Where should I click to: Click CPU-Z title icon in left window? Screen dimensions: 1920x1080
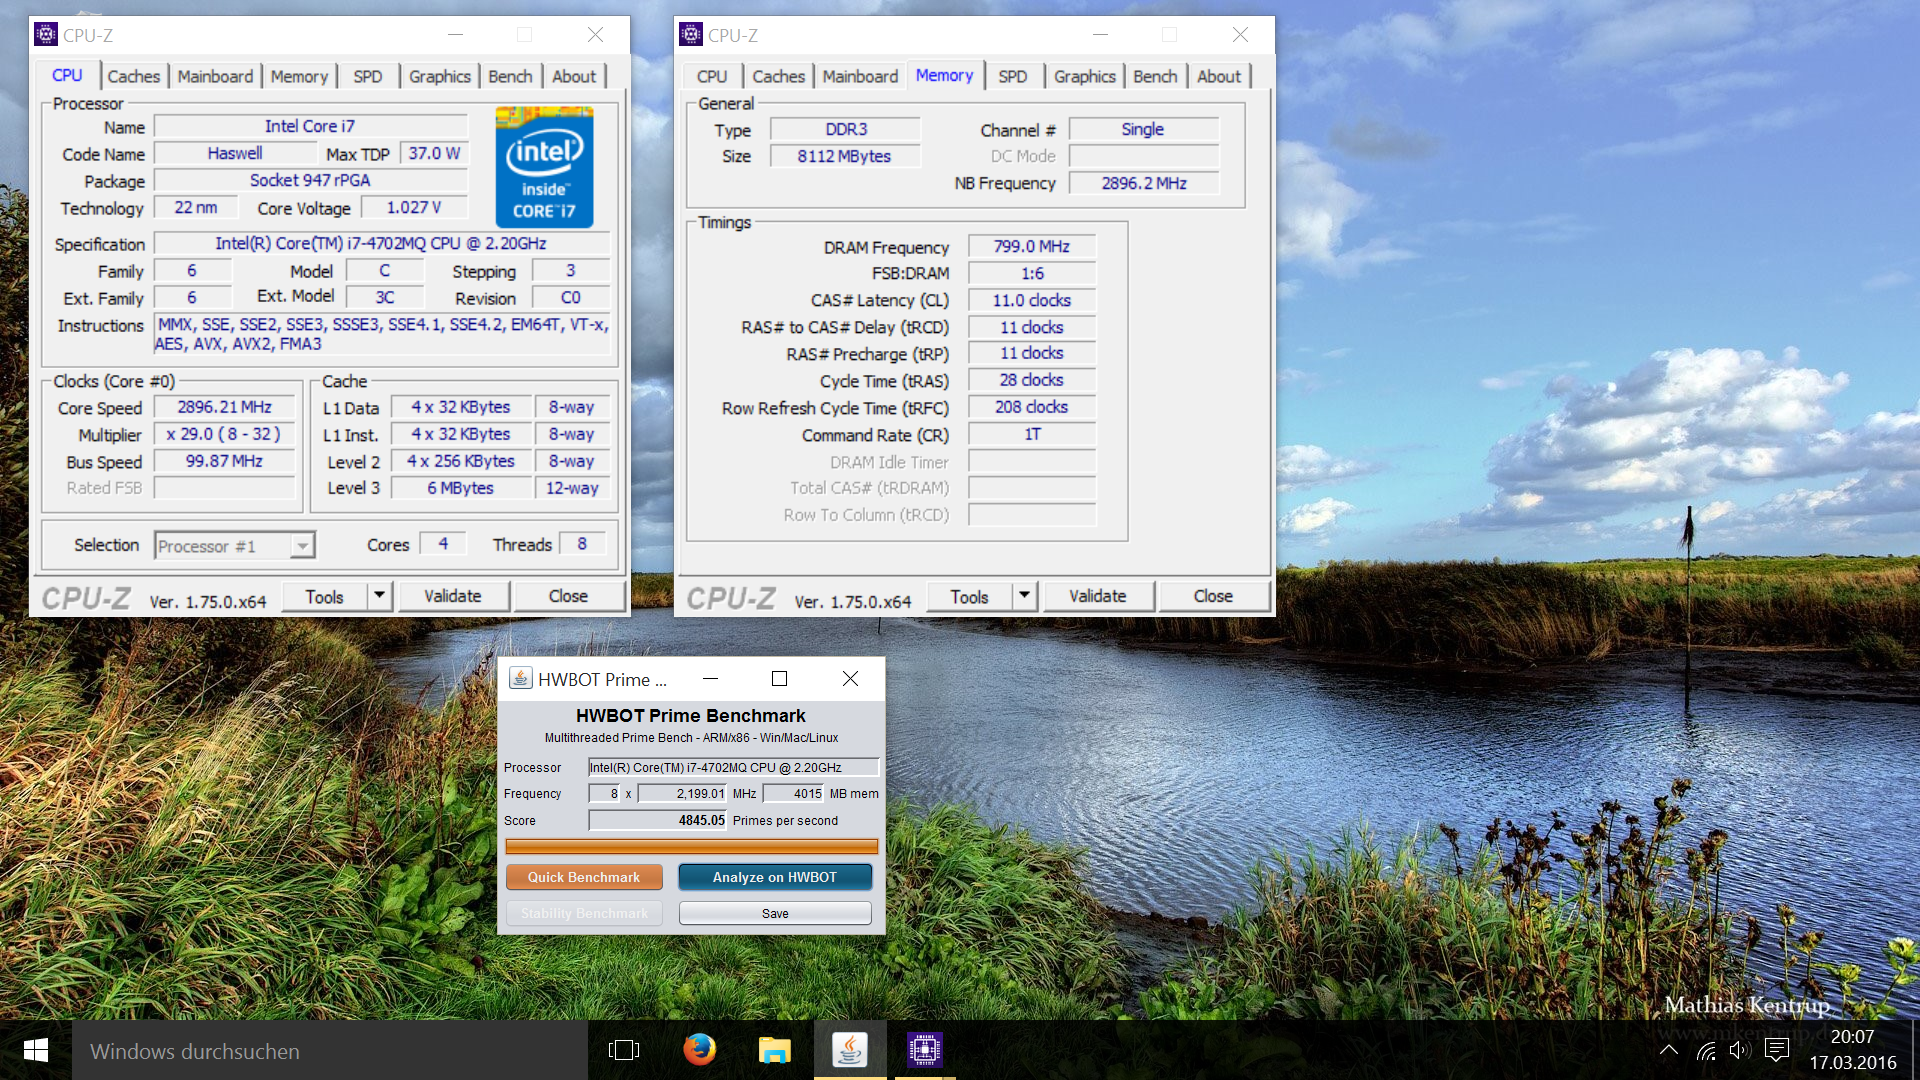click(x=46, y=35)
